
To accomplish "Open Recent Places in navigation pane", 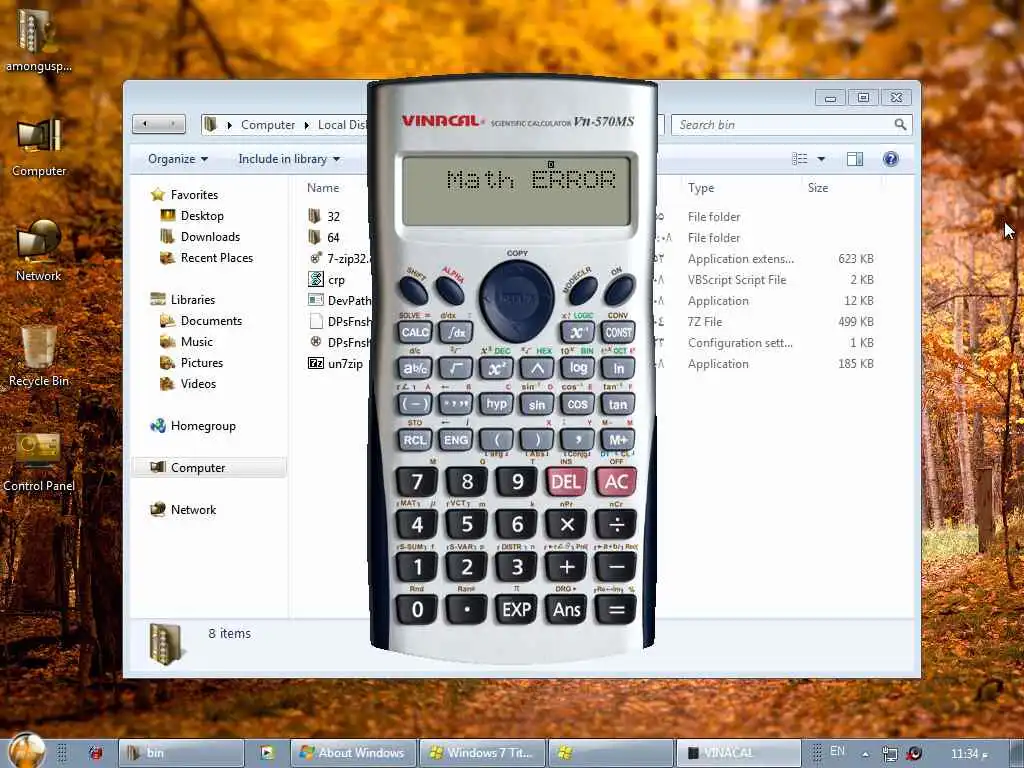I will point(207,258).
